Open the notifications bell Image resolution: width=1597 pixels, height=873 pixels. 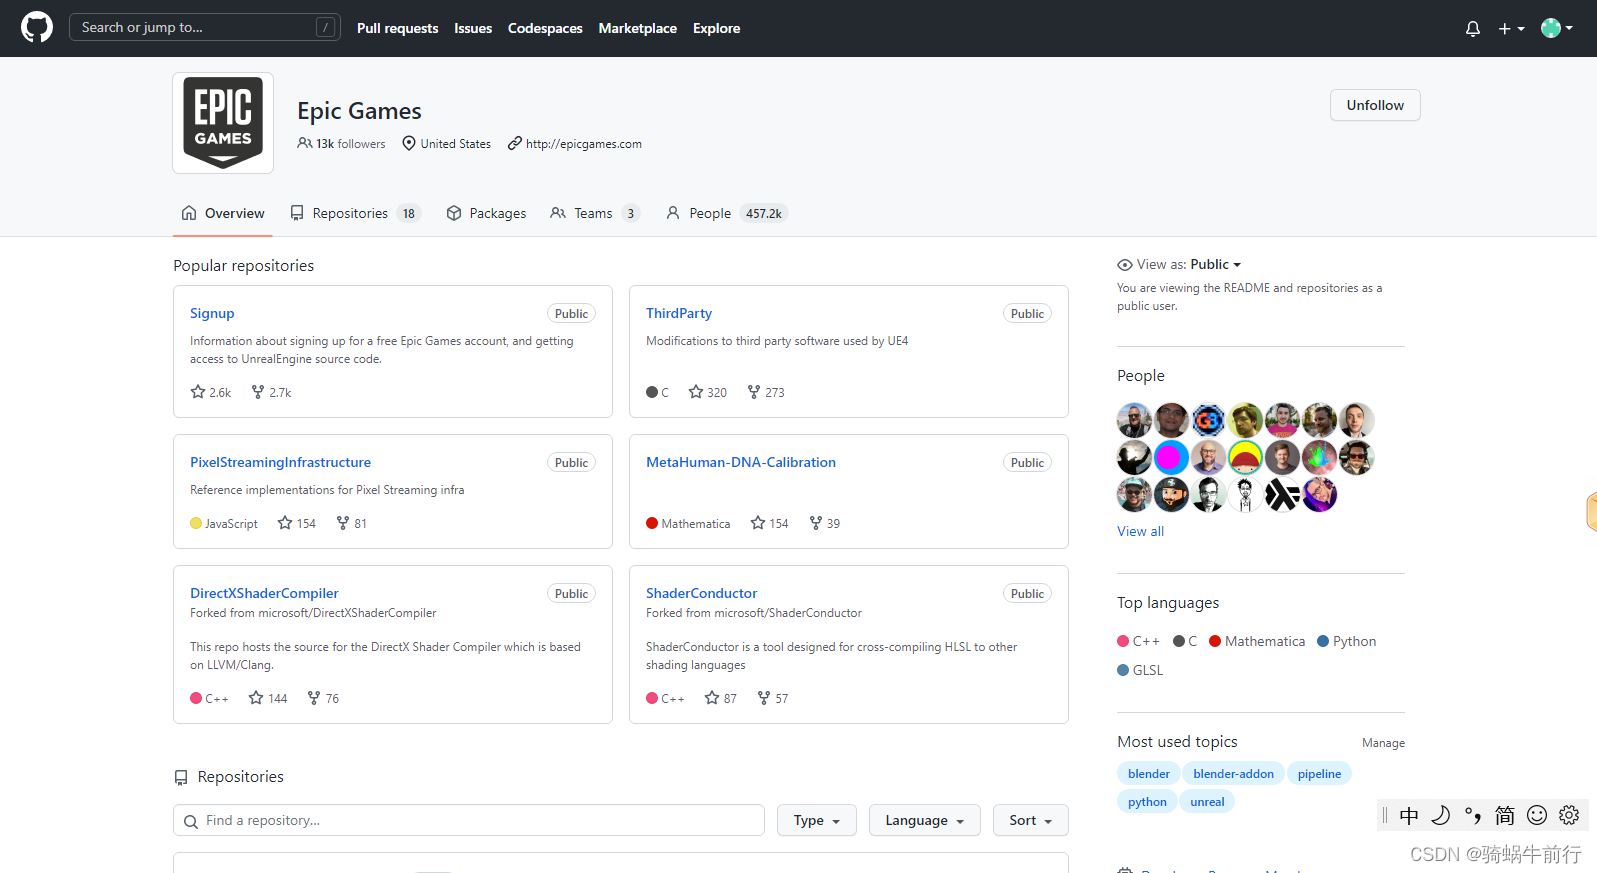pyautogui.click(x=1472, y=29)
